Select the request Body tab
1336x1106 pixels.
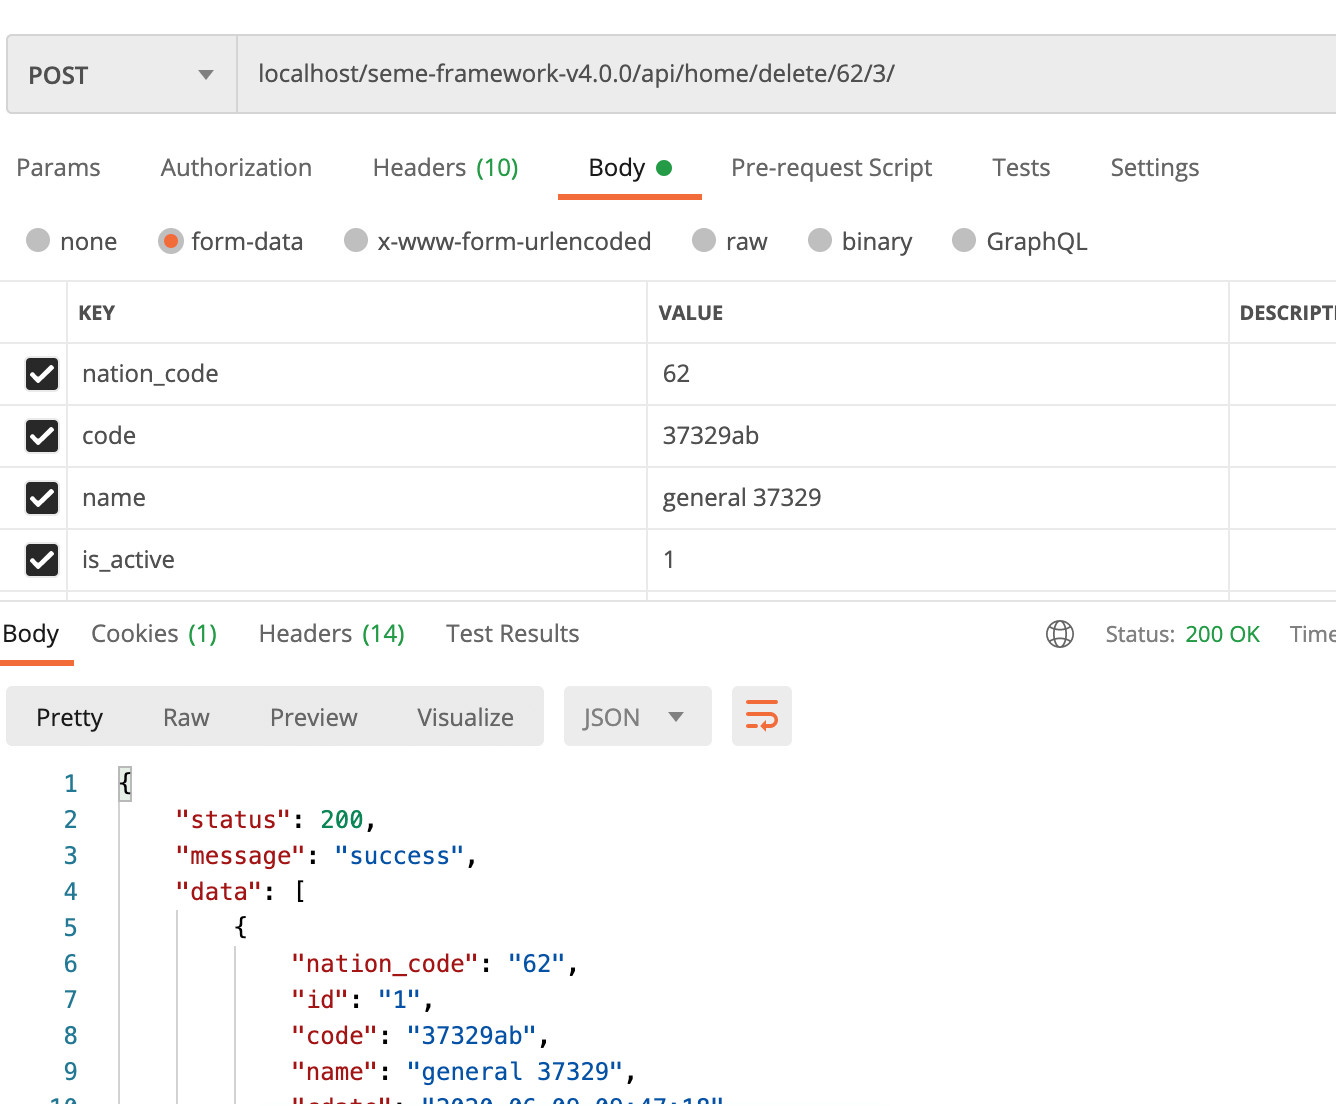click(x=629, y=168)
